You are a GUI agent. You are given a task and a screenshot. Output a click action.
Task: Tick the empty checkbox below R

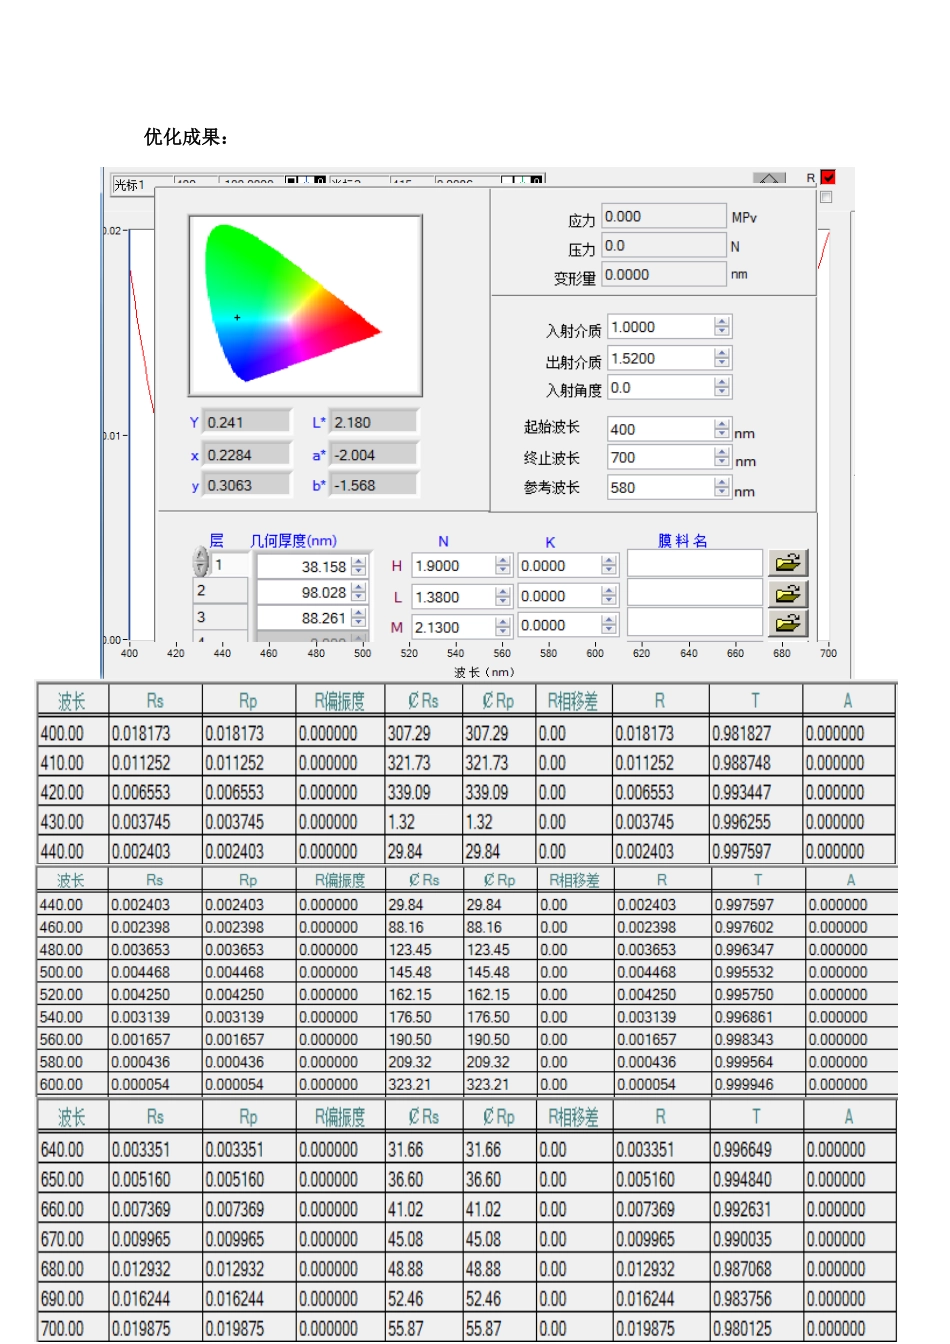click(826, 197)
